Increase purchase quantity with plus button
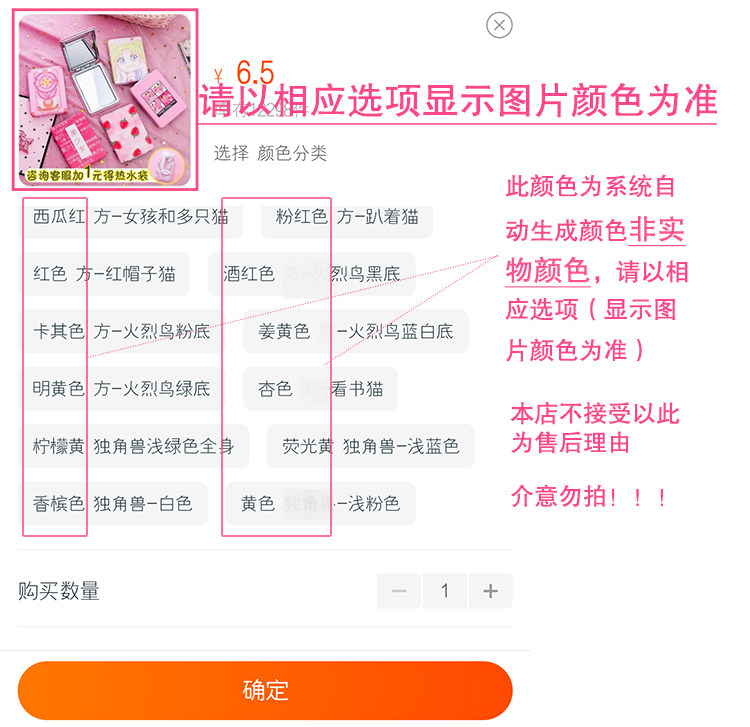The height and width of the screenshot is (727, 750). tap(490, 591)
